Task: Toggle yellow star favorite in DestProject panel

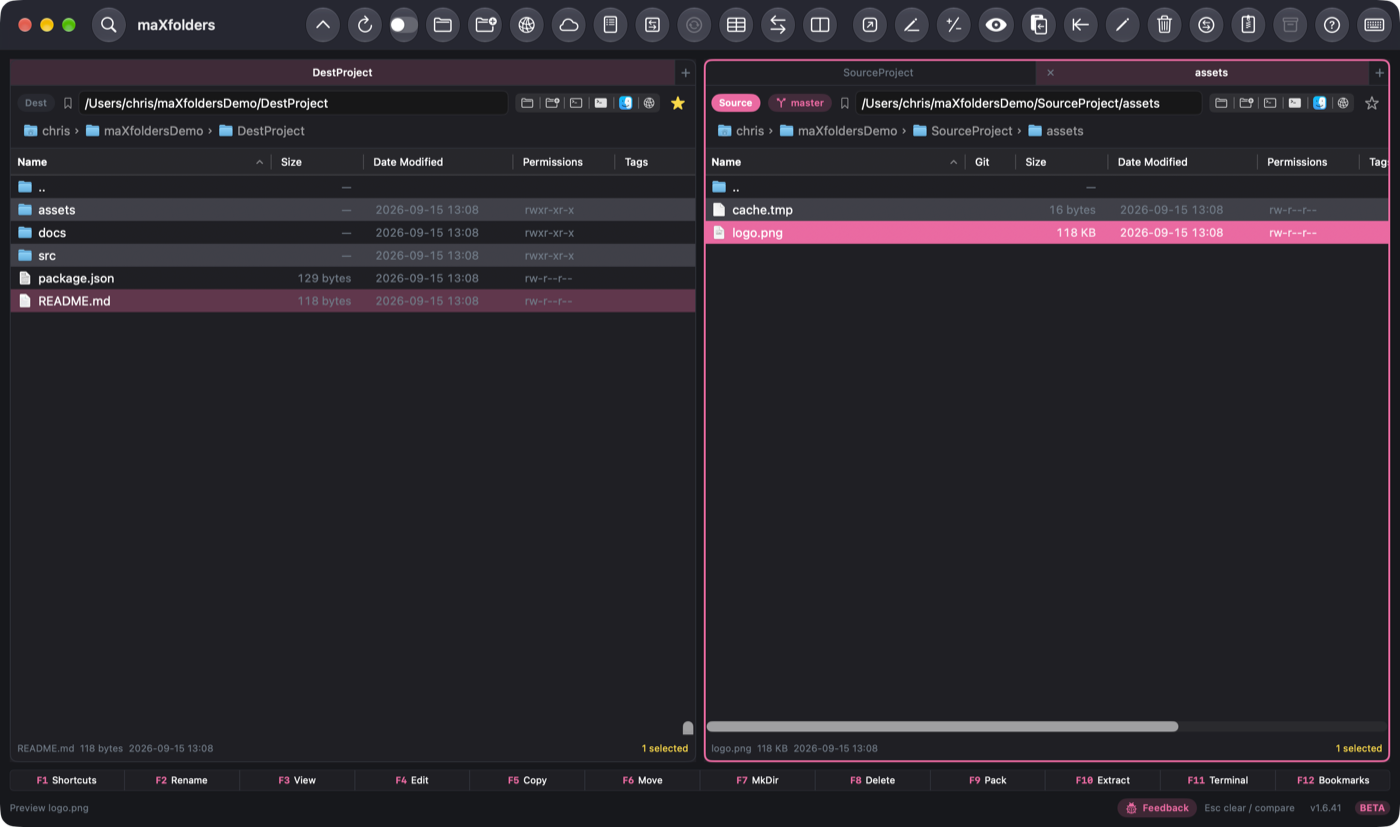Action: point(678,103)
